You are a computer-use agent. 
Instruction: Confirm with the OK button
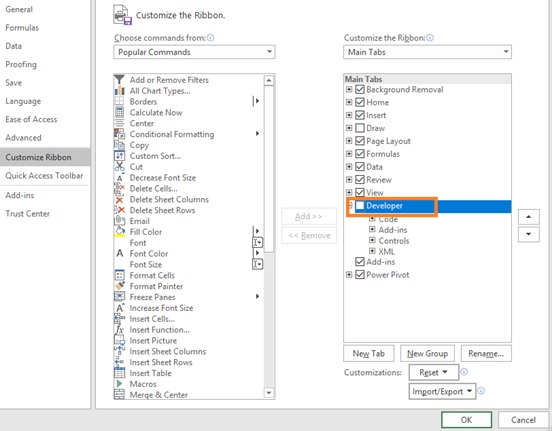tap(466, 420)
